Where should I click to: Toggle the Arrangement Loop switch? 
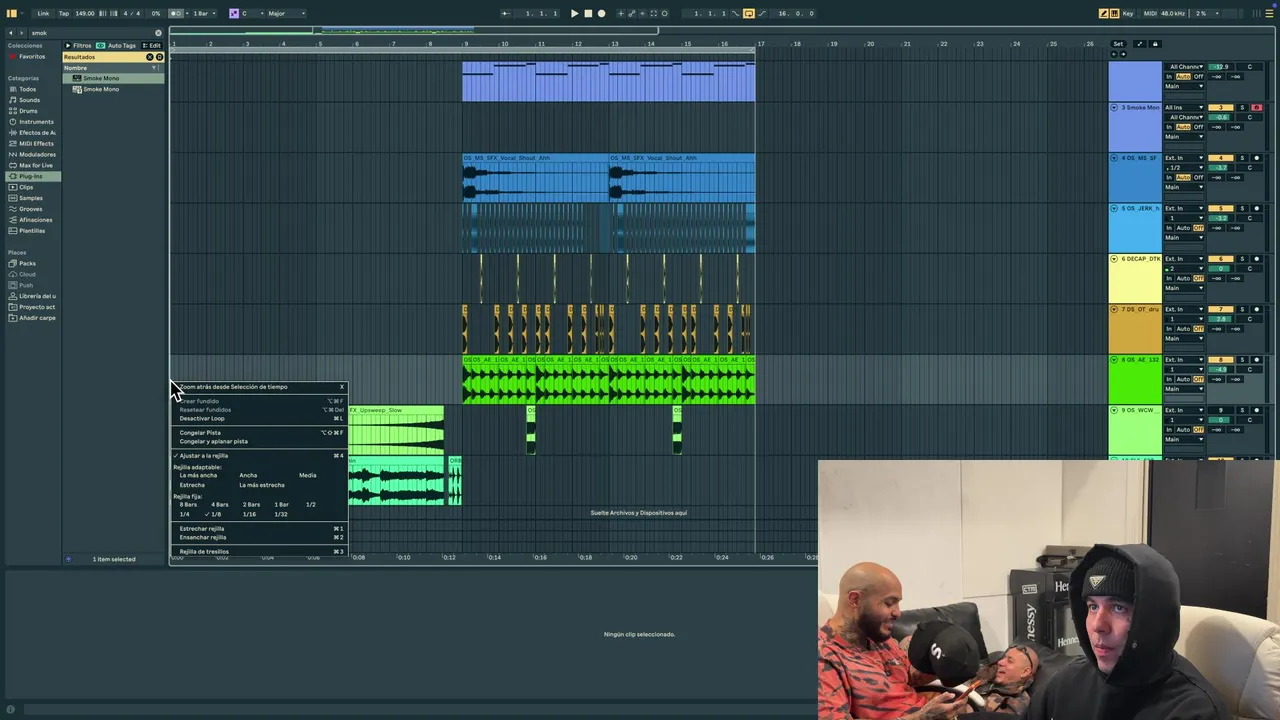749,13
